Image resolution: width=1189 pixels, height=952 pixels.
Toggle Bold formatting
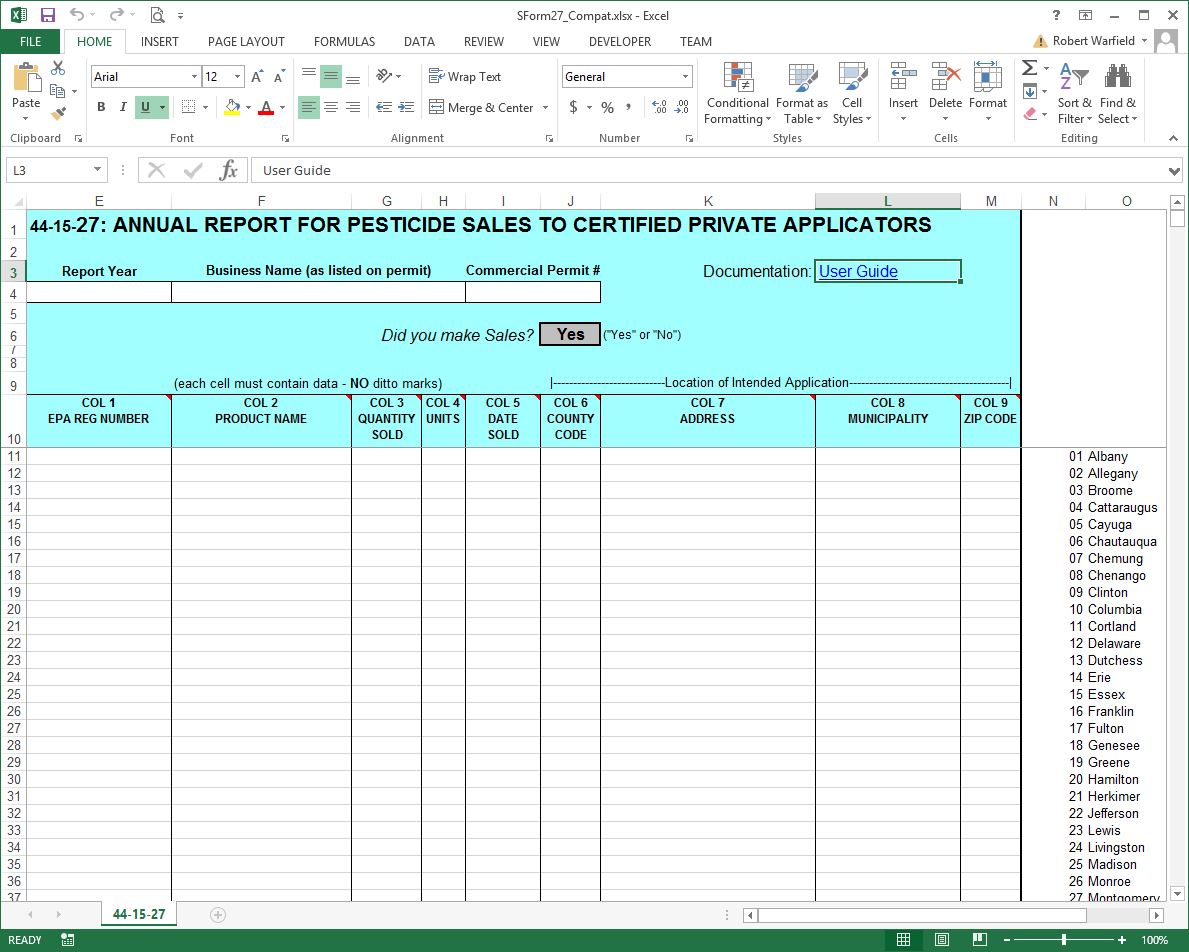(101, 107)
